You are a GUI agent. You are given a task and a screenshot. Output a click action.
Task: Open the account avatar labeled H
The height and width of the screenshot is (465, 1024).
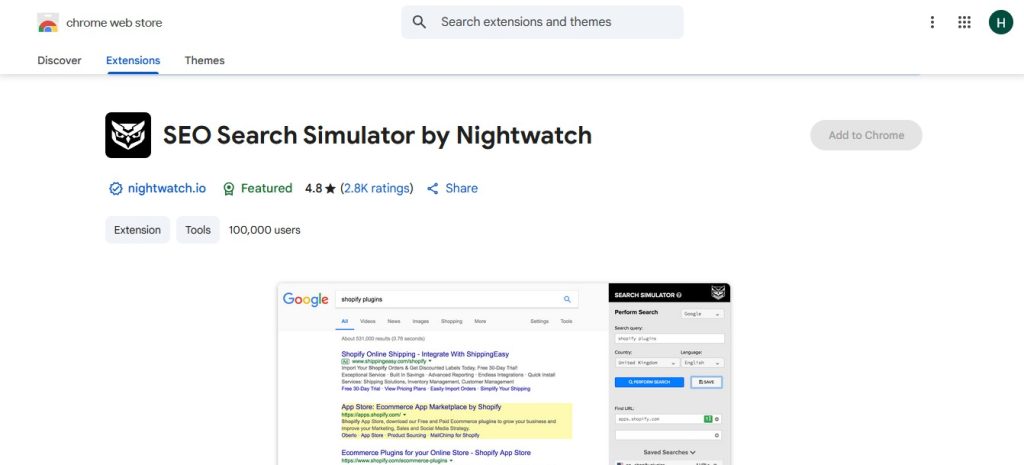click(1000, 22)
